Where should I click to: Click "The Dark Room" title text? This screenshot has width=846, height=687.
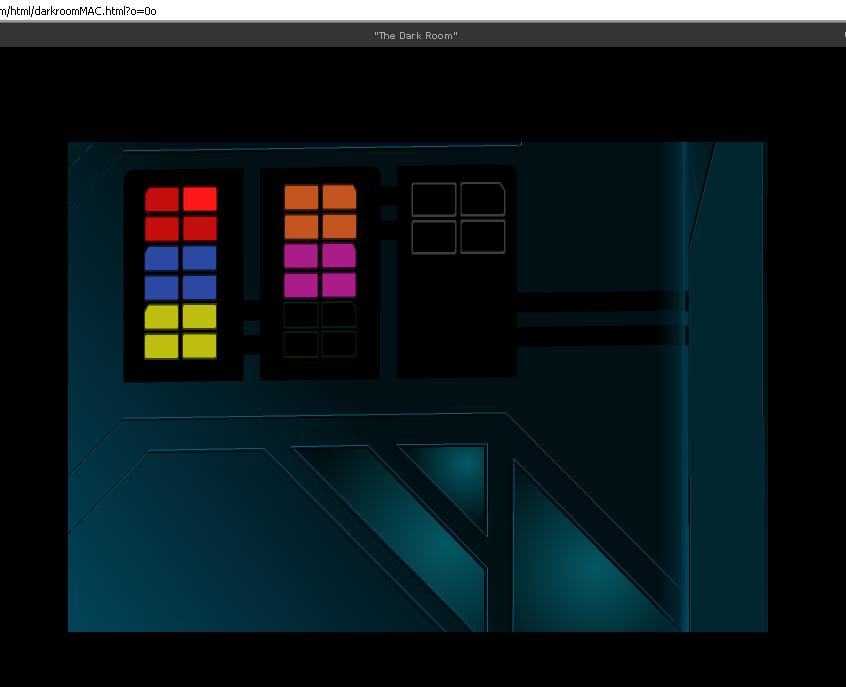pyautogui.click(x=416, y=36)
